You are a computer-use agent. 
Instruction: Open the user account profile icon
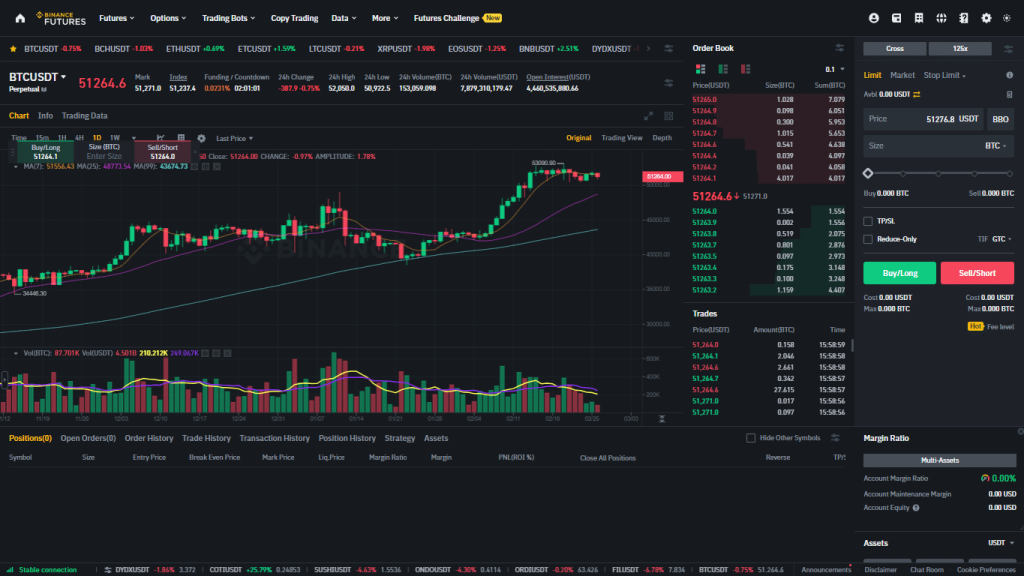(874, 18)
